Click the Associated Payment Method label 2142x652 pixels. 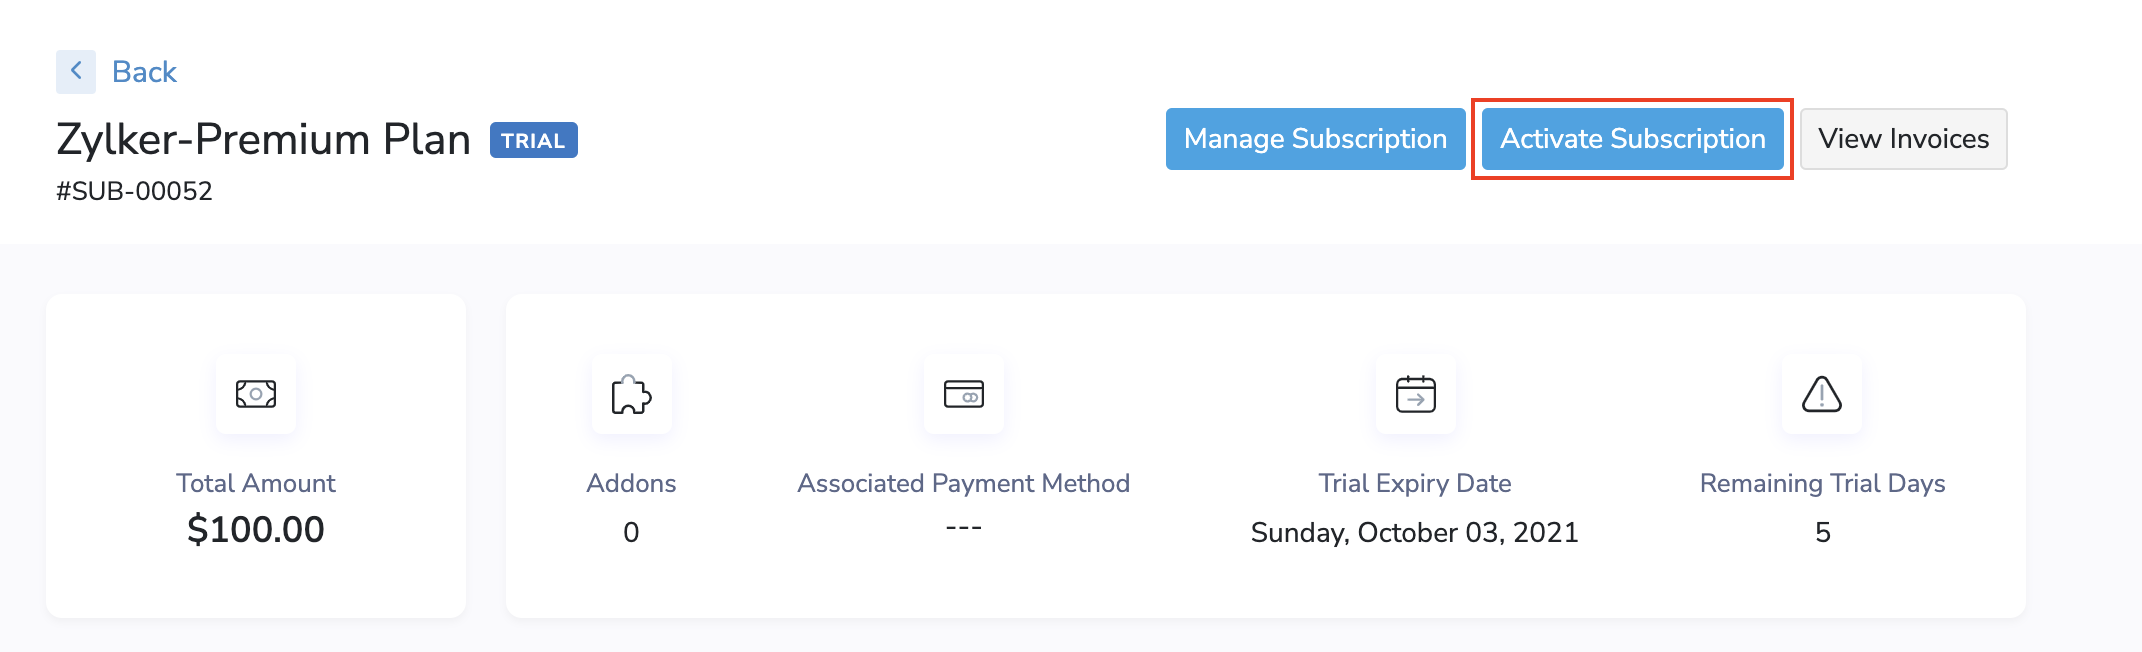click(x=963, y=484)
